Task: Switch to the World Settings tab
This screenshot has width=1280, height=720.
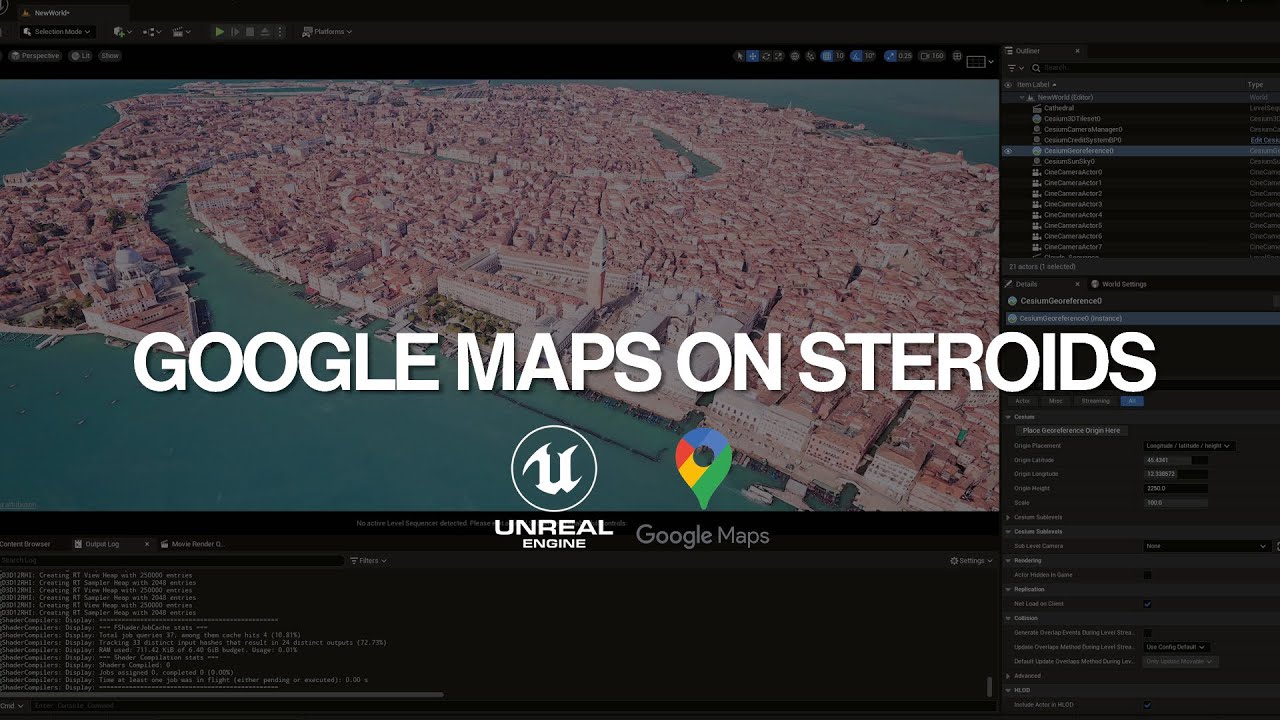Action: click(x=1123, y=284)
